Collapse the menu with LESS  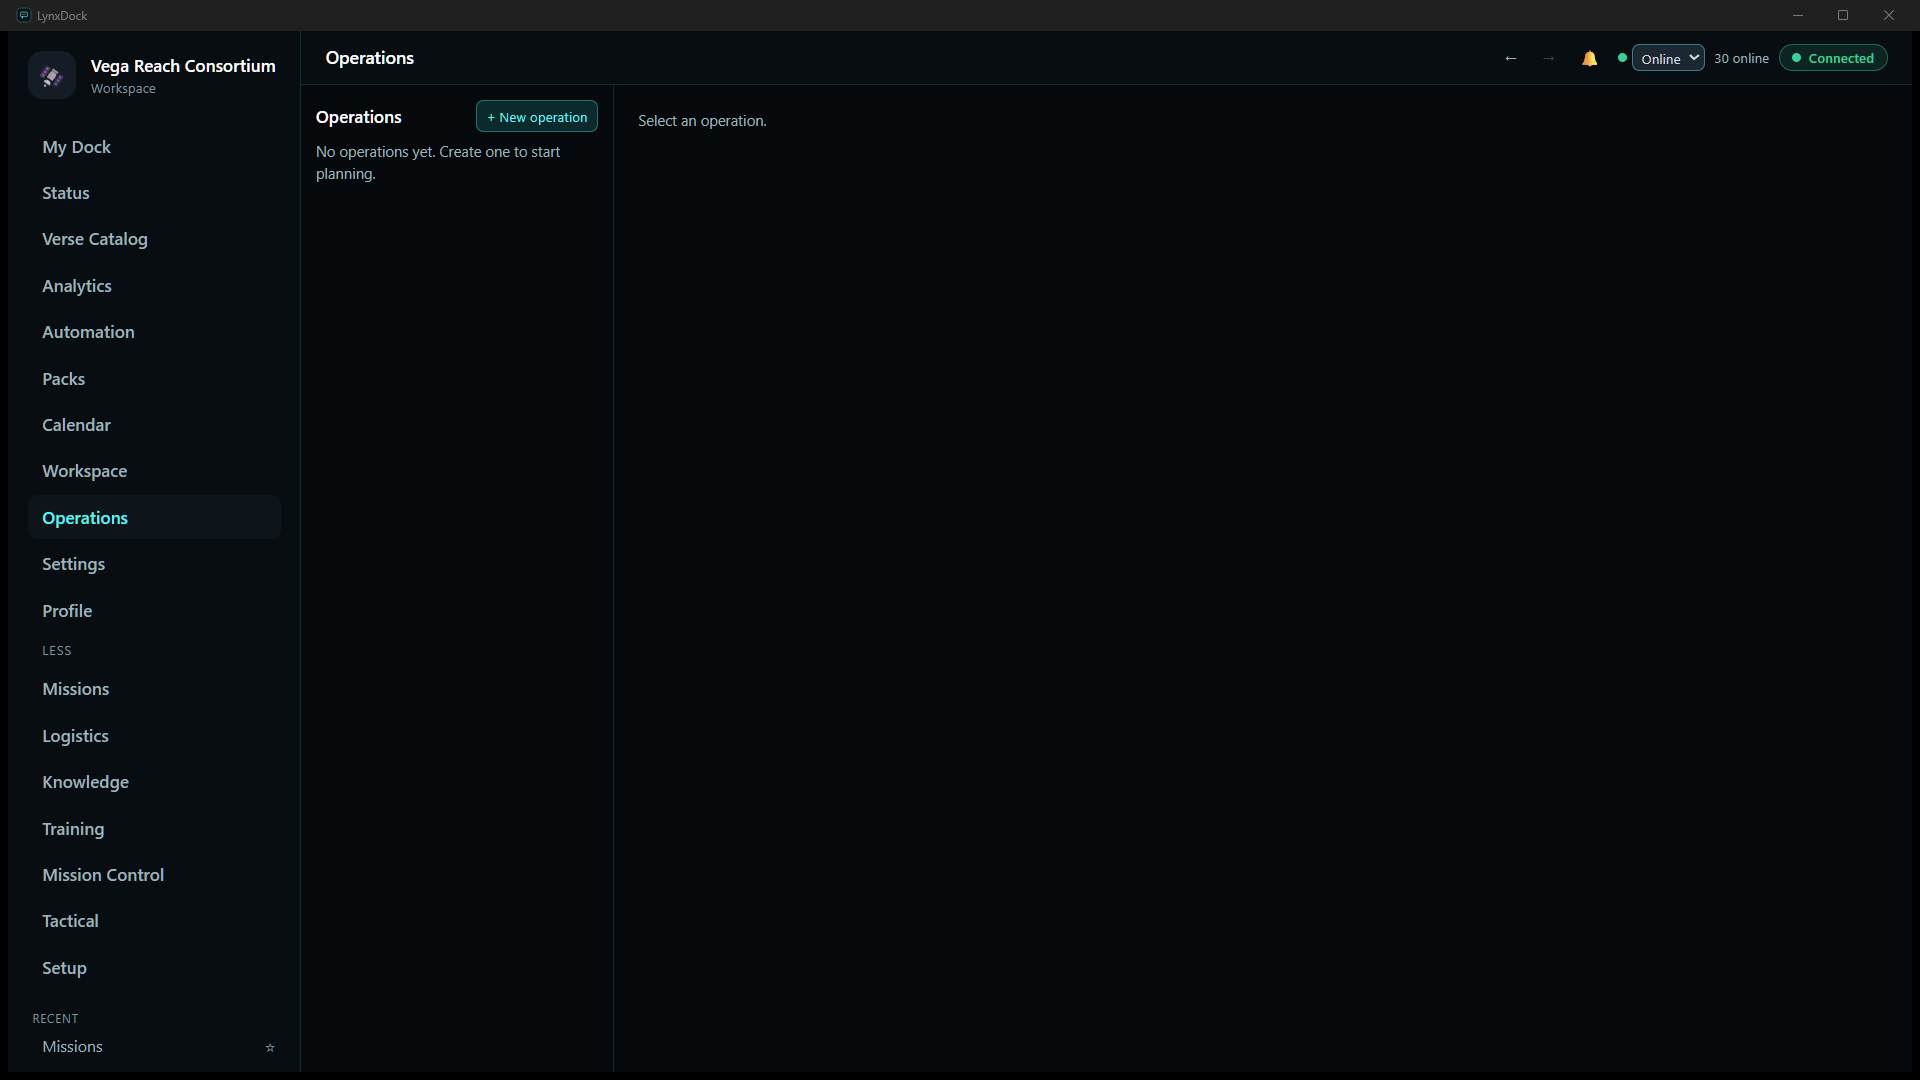57,651
